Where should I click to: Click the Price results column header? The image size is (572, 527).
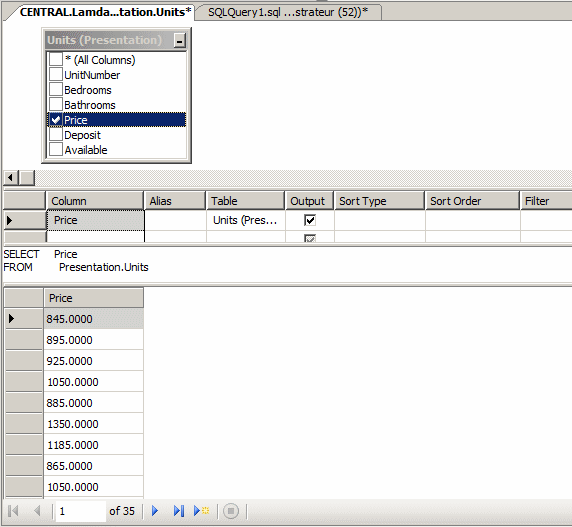coord(94,298)
